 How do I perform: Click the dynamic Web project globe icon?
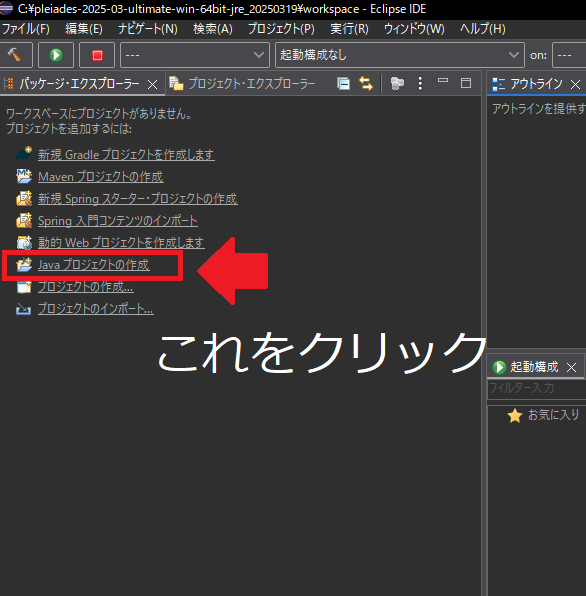(24, 242)
